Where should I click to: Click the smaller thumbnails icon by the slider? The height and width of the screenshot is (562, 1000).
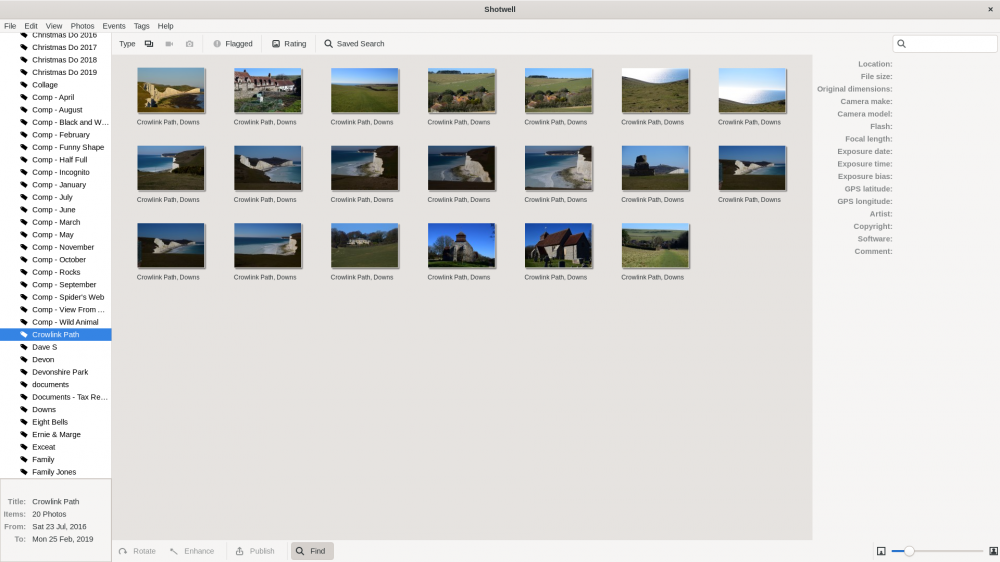point(881,551)
